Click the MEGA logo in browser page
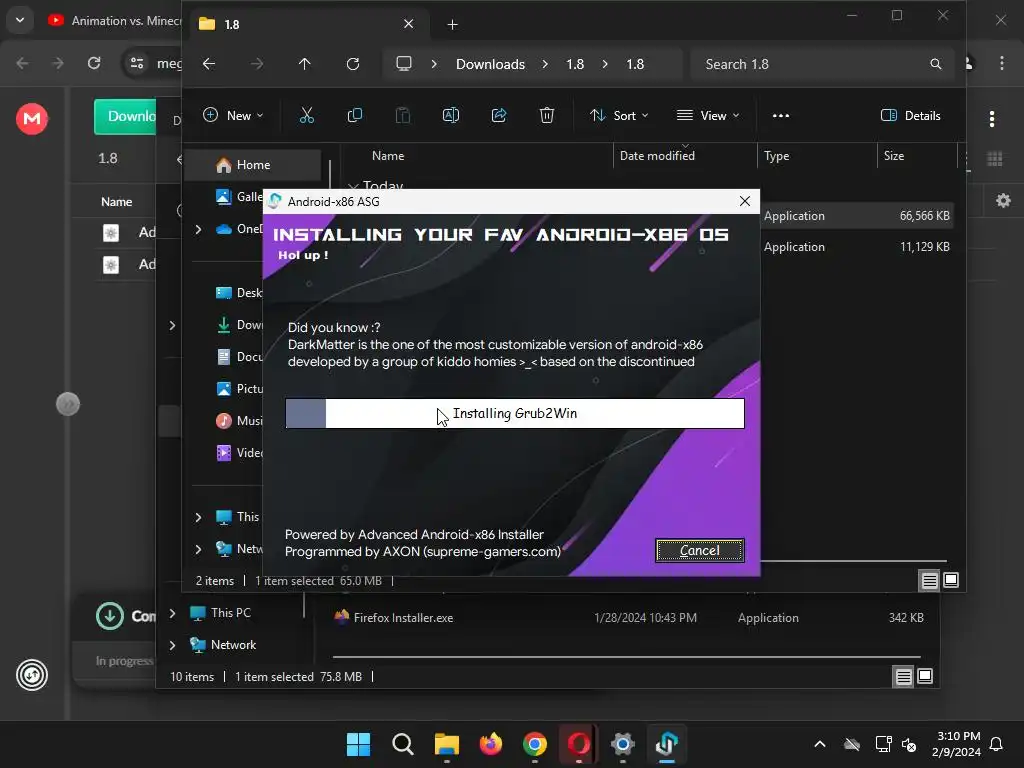This screenshot has height=768, width=1024. pyautogui.click(x=32, y=119)
